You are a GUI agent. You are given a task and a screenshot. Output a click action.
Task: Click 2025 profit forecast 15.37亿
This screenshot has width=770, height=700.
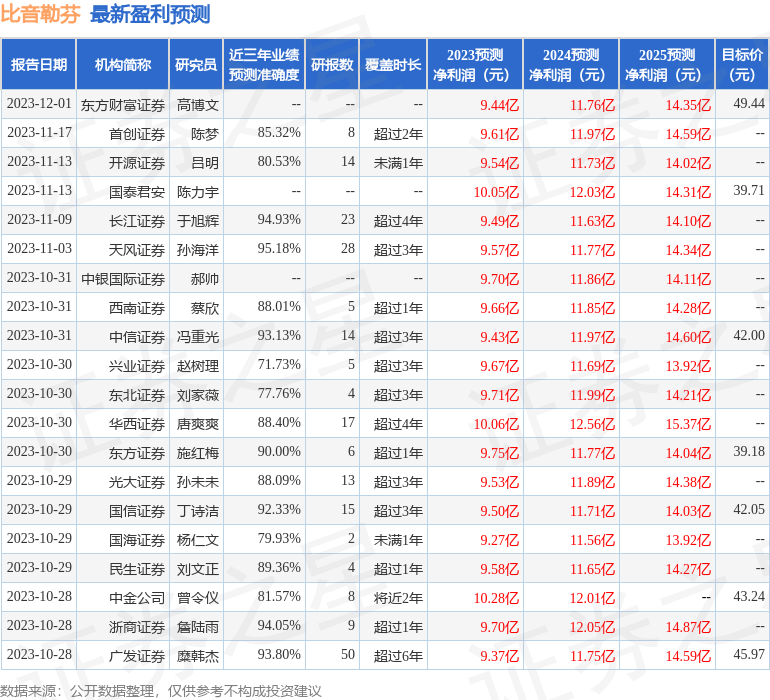tap(688, 424)
